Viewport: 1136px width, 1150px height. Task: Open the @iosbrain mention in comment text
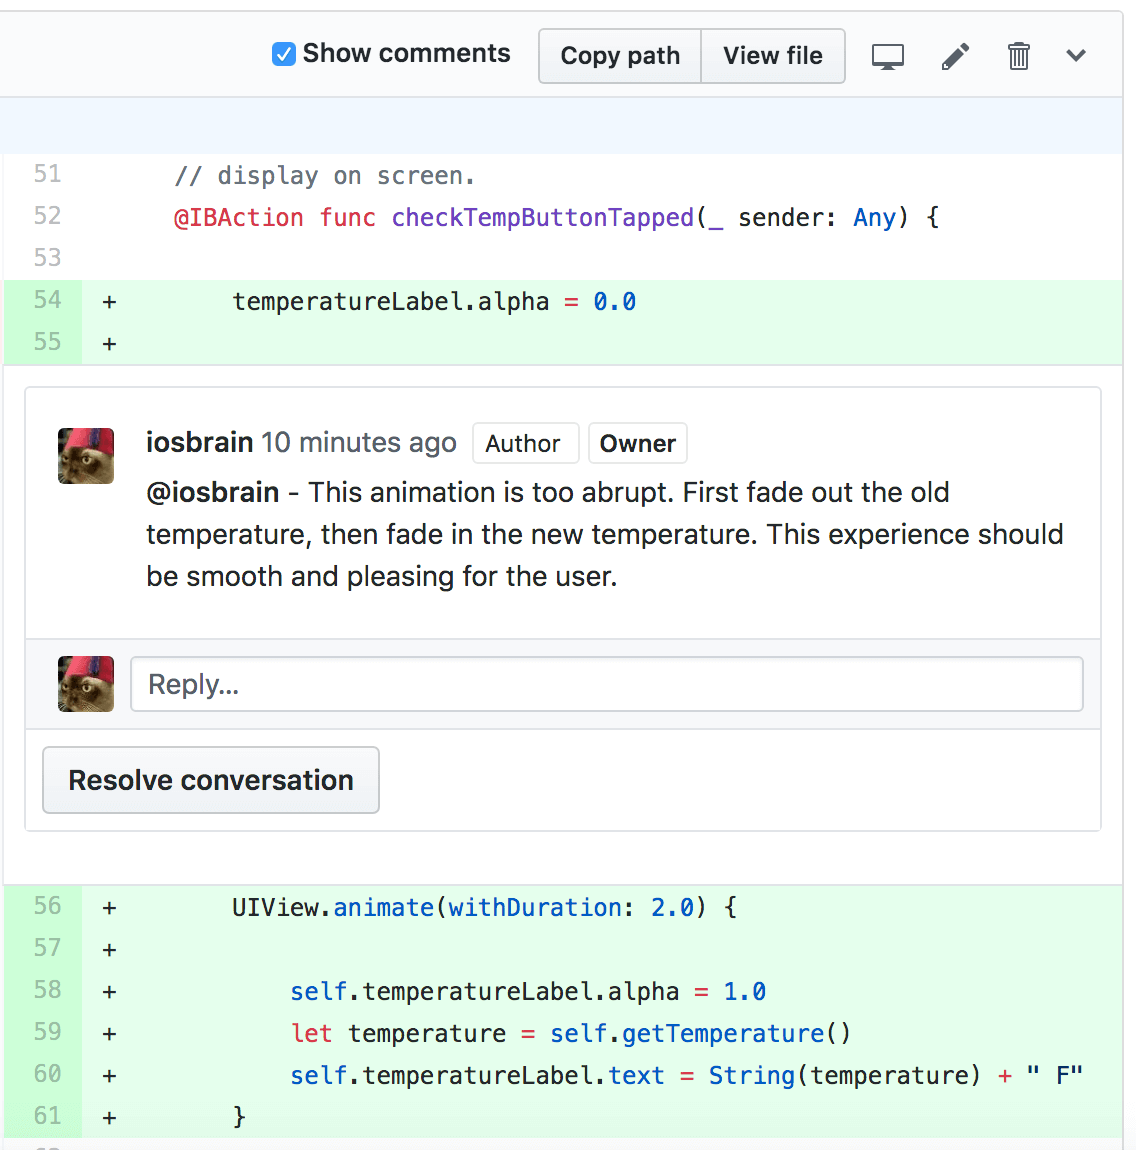[212, 492]
